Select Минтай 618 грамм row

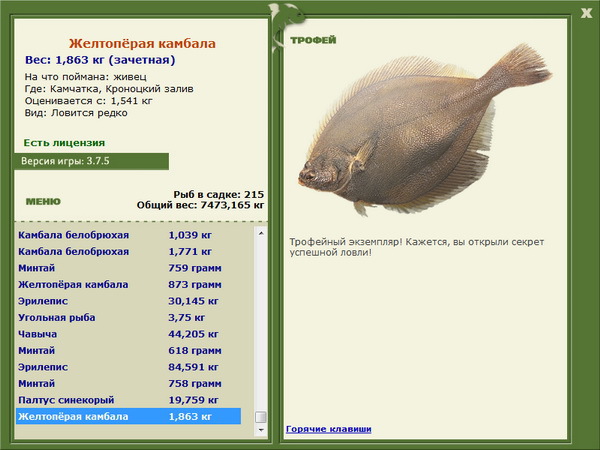(129, 350)
